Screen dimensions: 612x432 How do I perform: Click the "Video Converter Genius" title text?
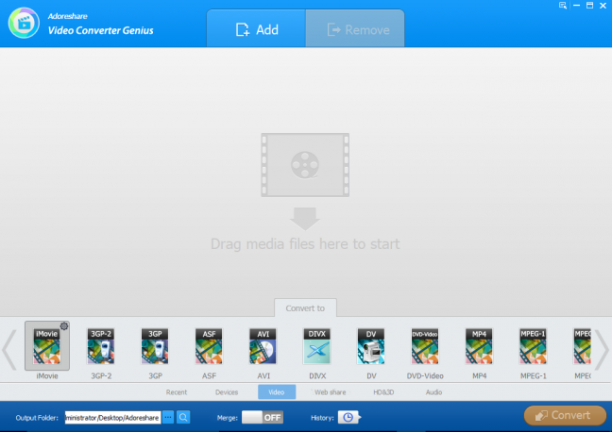[100, 30]
